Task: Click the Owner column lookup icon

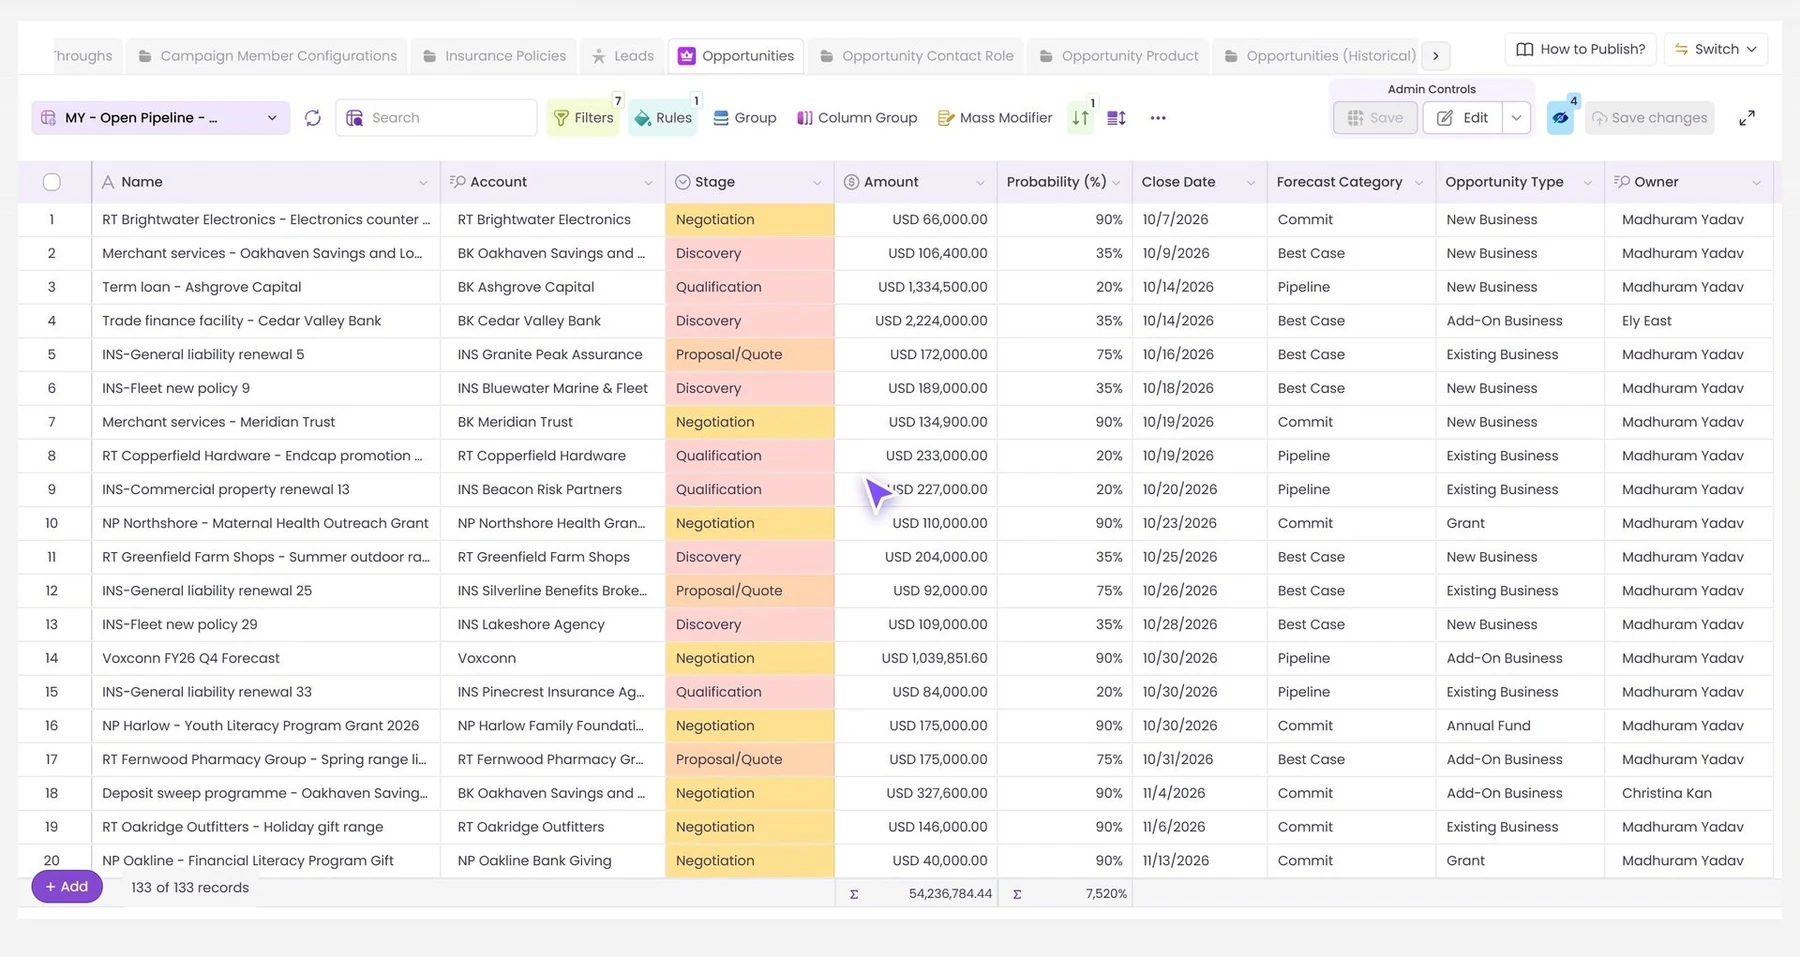Action: 1622,182
